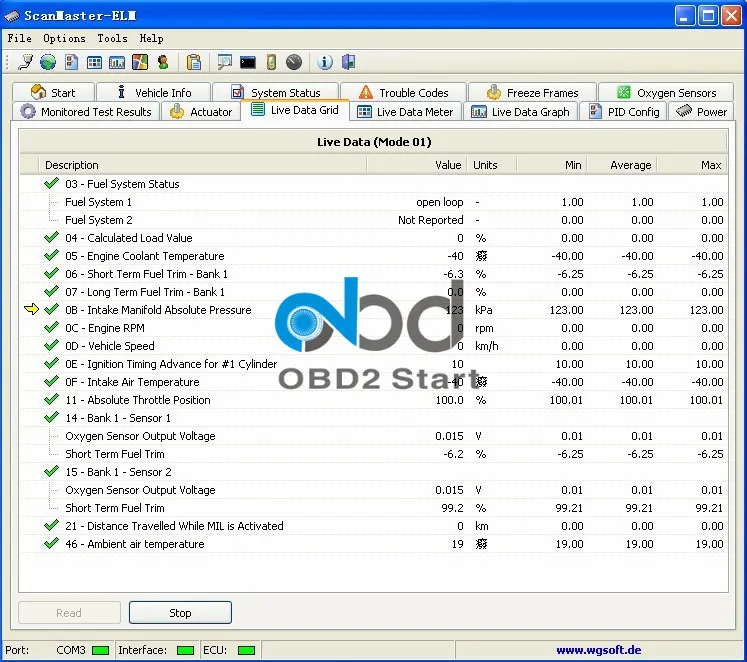Screen dimensions: 747x662
Task: Click the four-colored flag toolbar icon
Action: click(x=140, y=62)
